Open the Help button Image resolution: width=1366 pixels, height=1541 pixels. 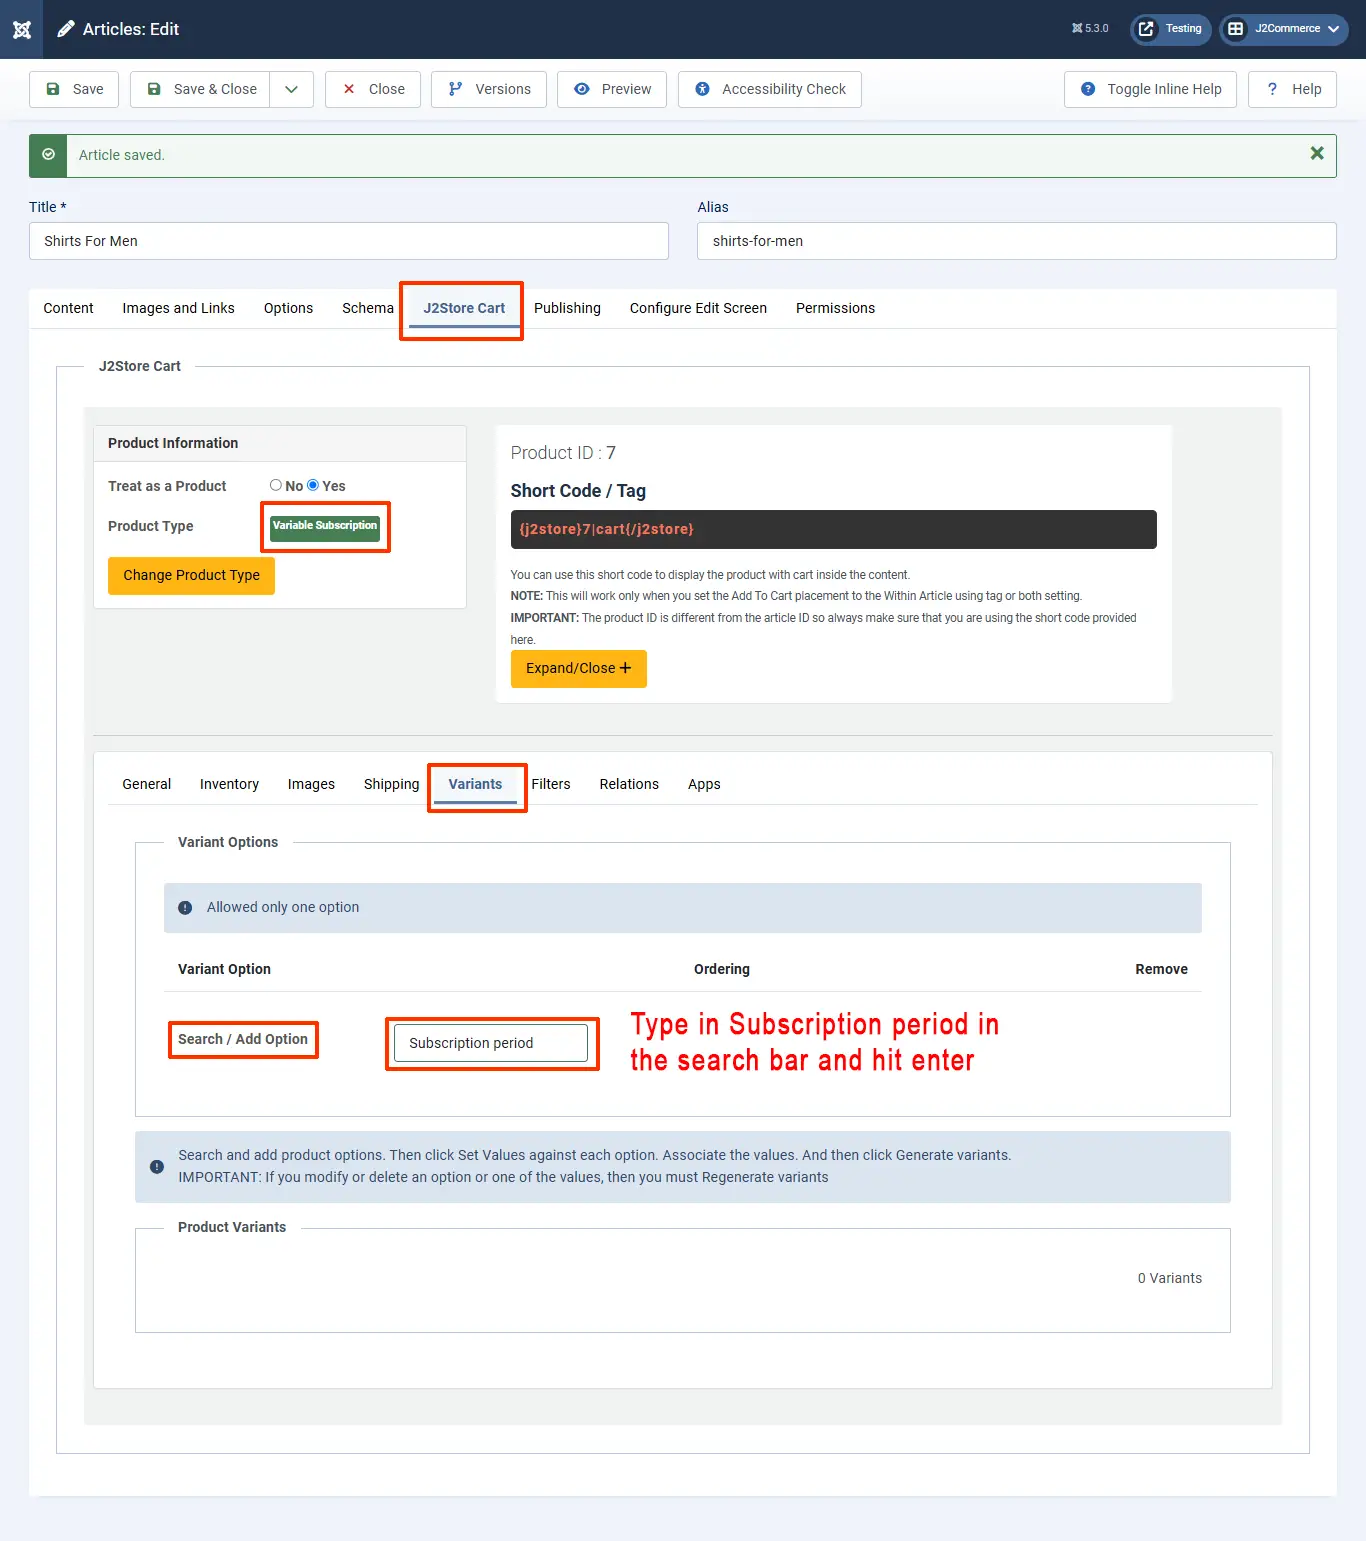point(1293,89)
